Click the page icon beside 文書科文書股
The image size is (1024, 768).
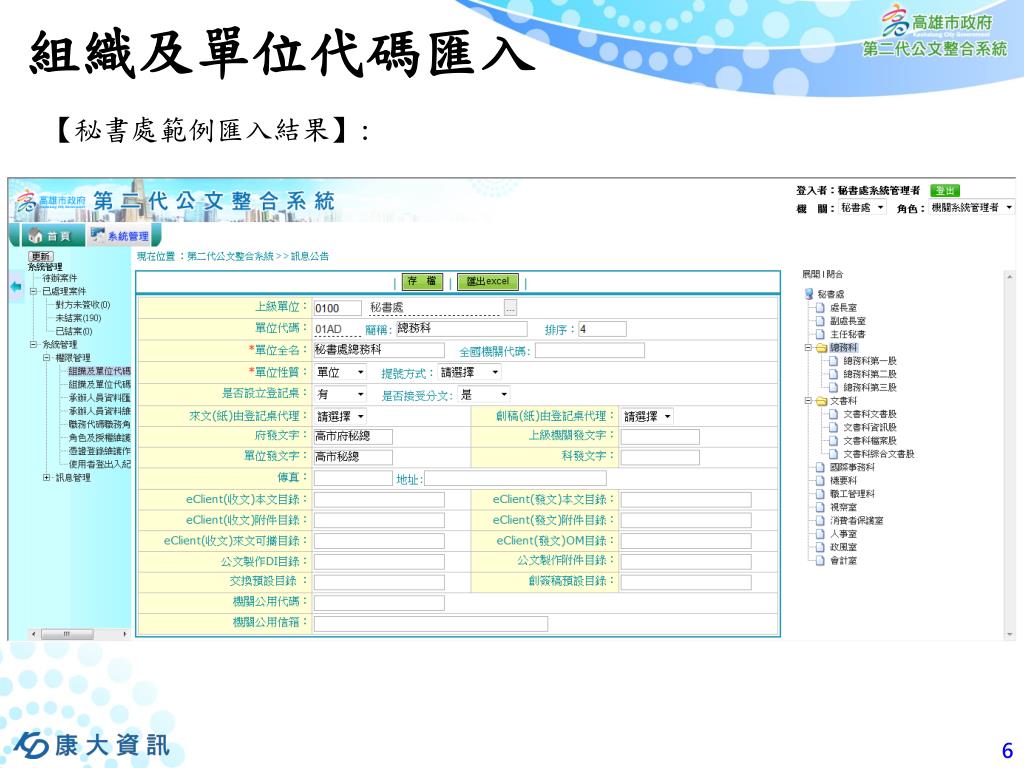833,414
